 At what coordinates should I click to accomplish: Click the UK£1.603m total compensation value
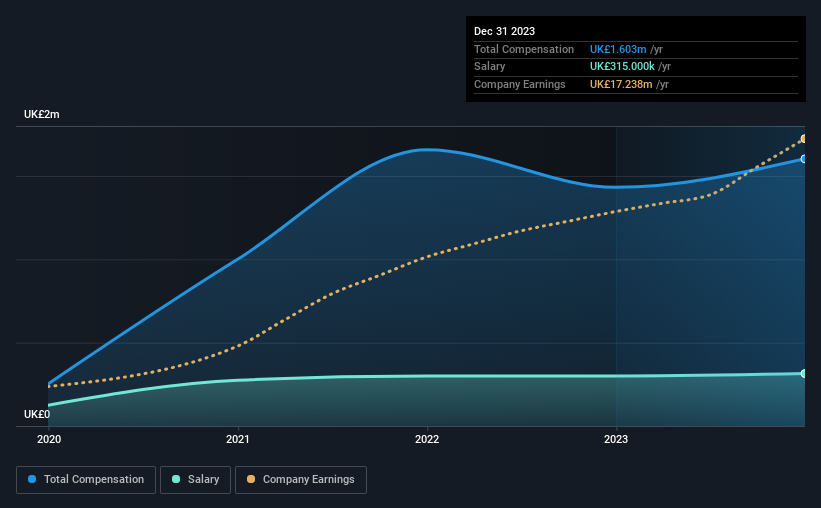click(x=618, y=49)
